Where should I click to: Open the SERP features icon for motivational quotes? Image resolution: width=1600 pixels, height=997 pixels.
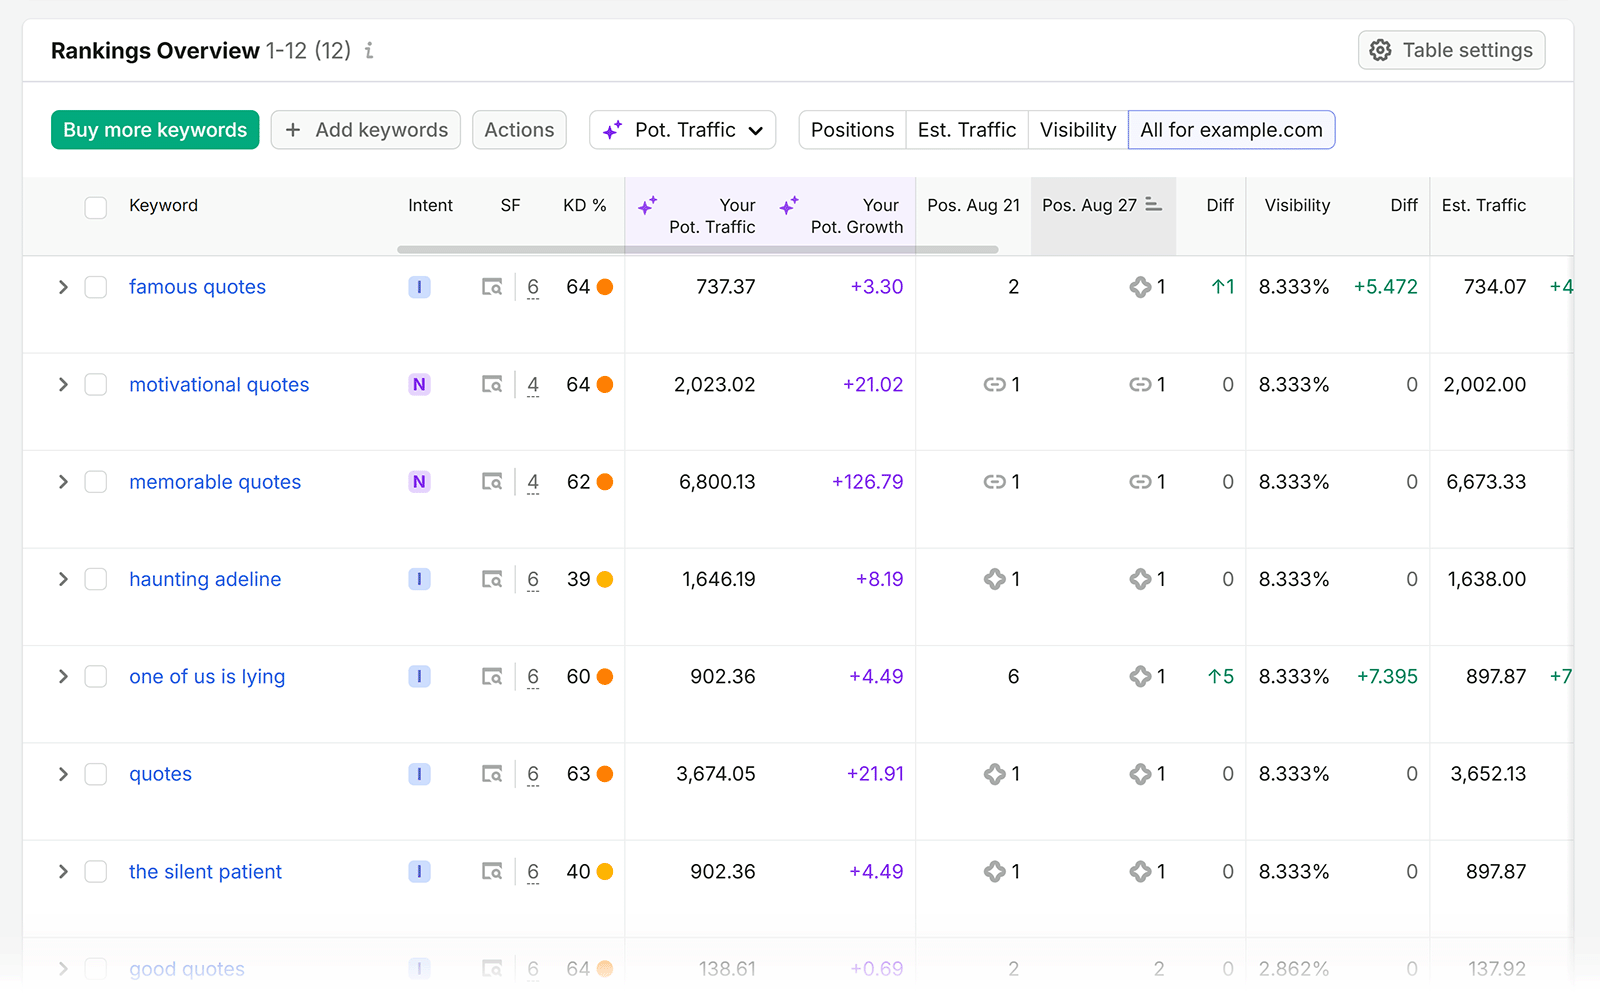(492, 385)
